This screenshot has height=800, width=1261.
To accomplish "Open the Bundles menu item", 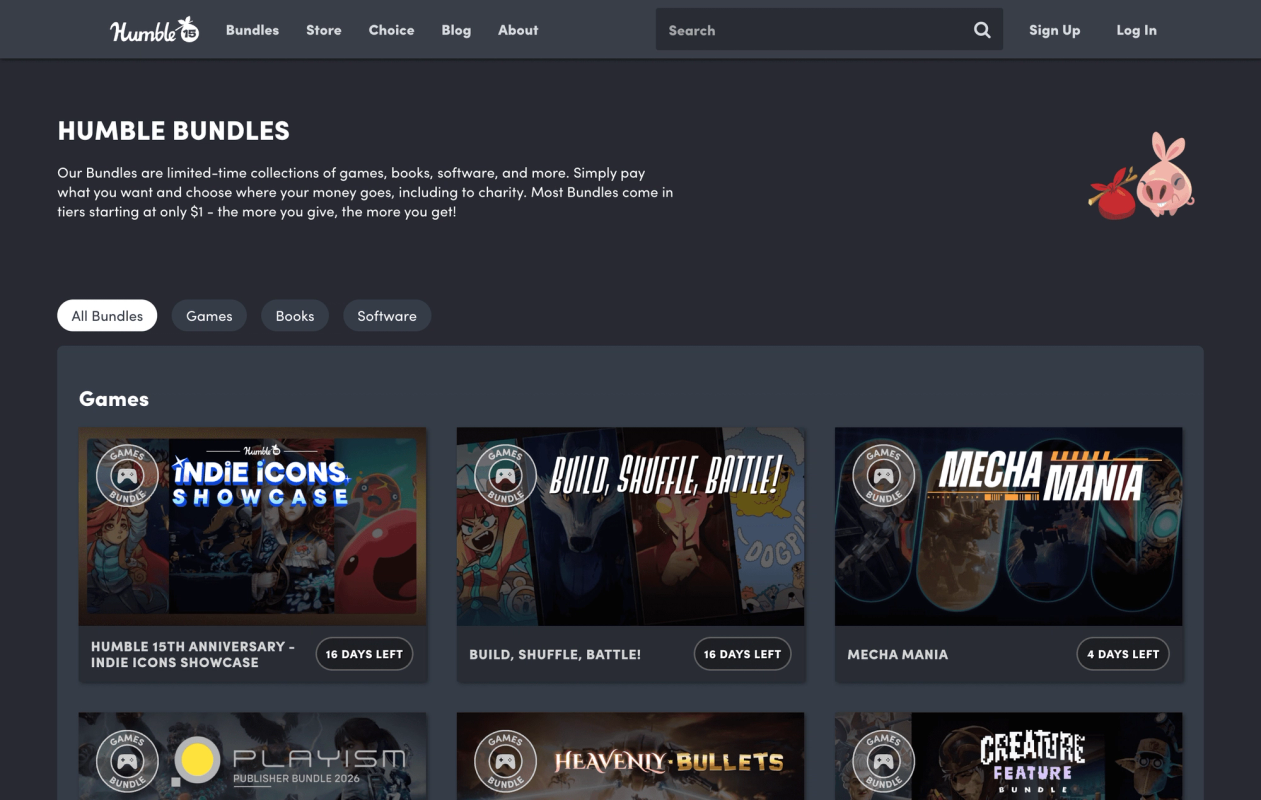I will 252,30.
